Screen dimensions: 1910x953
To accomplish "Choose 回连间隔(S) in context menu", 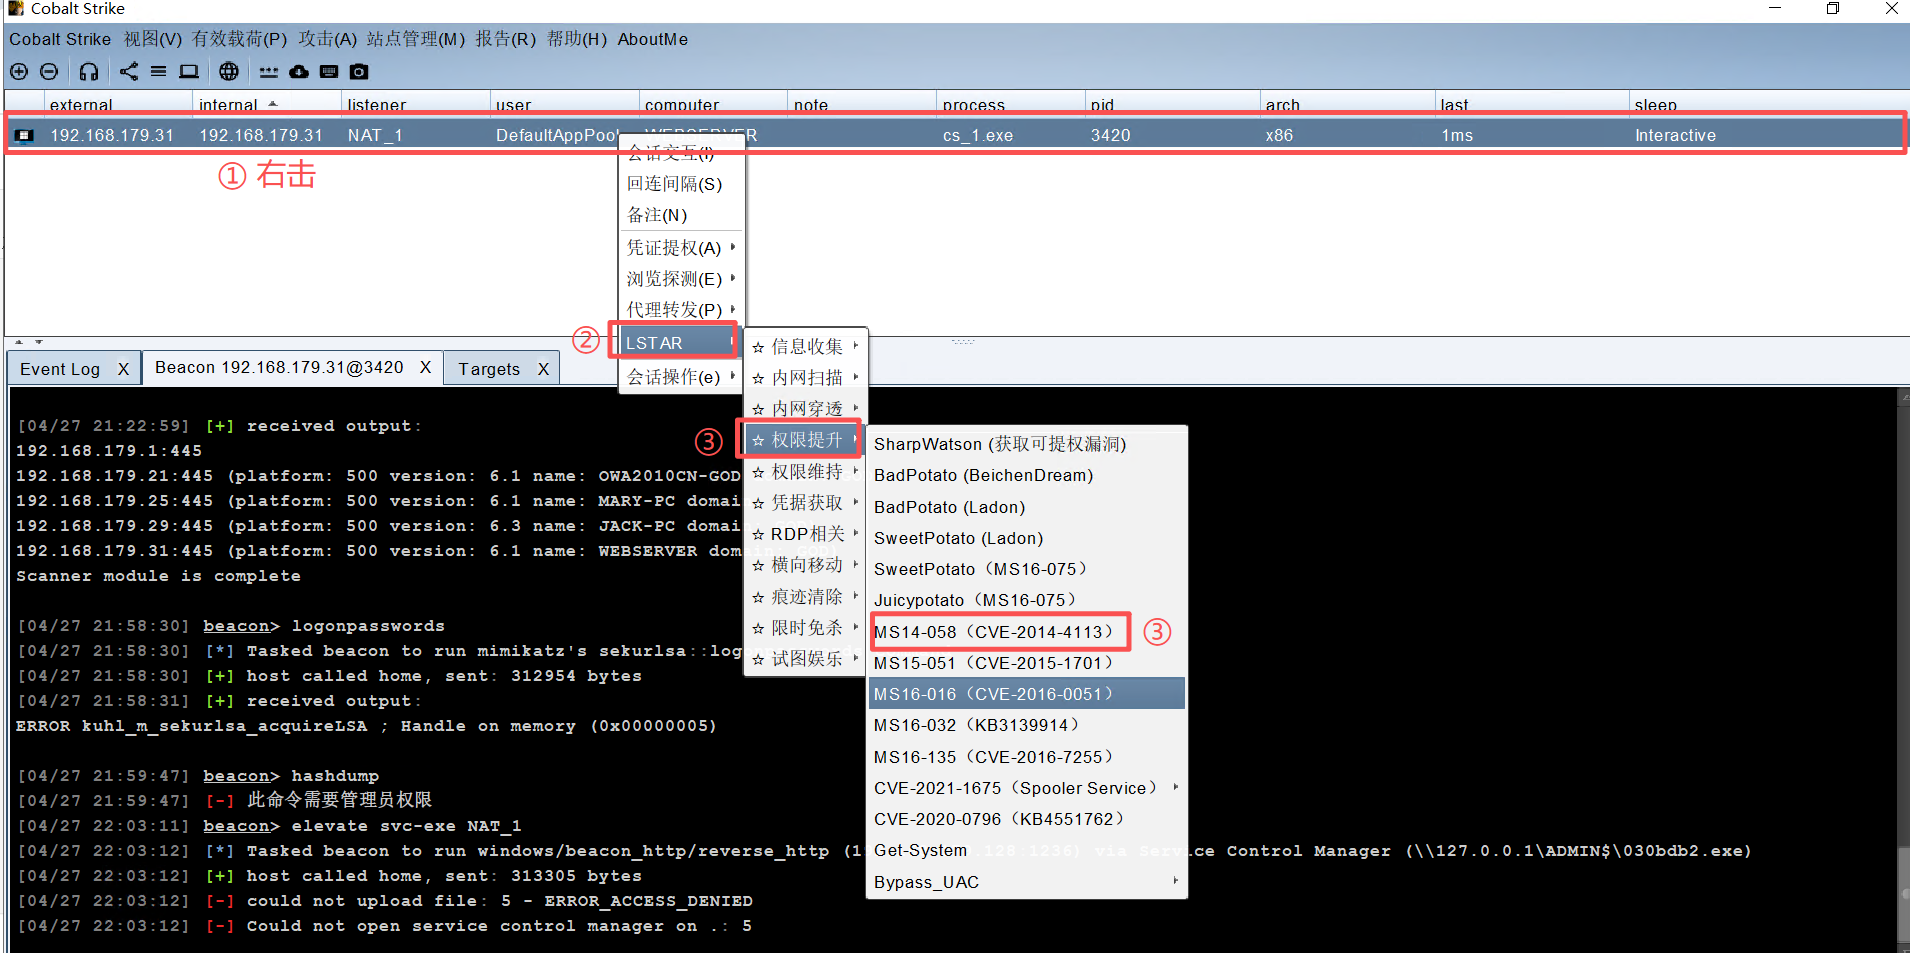I will click(x=682, y=184).
